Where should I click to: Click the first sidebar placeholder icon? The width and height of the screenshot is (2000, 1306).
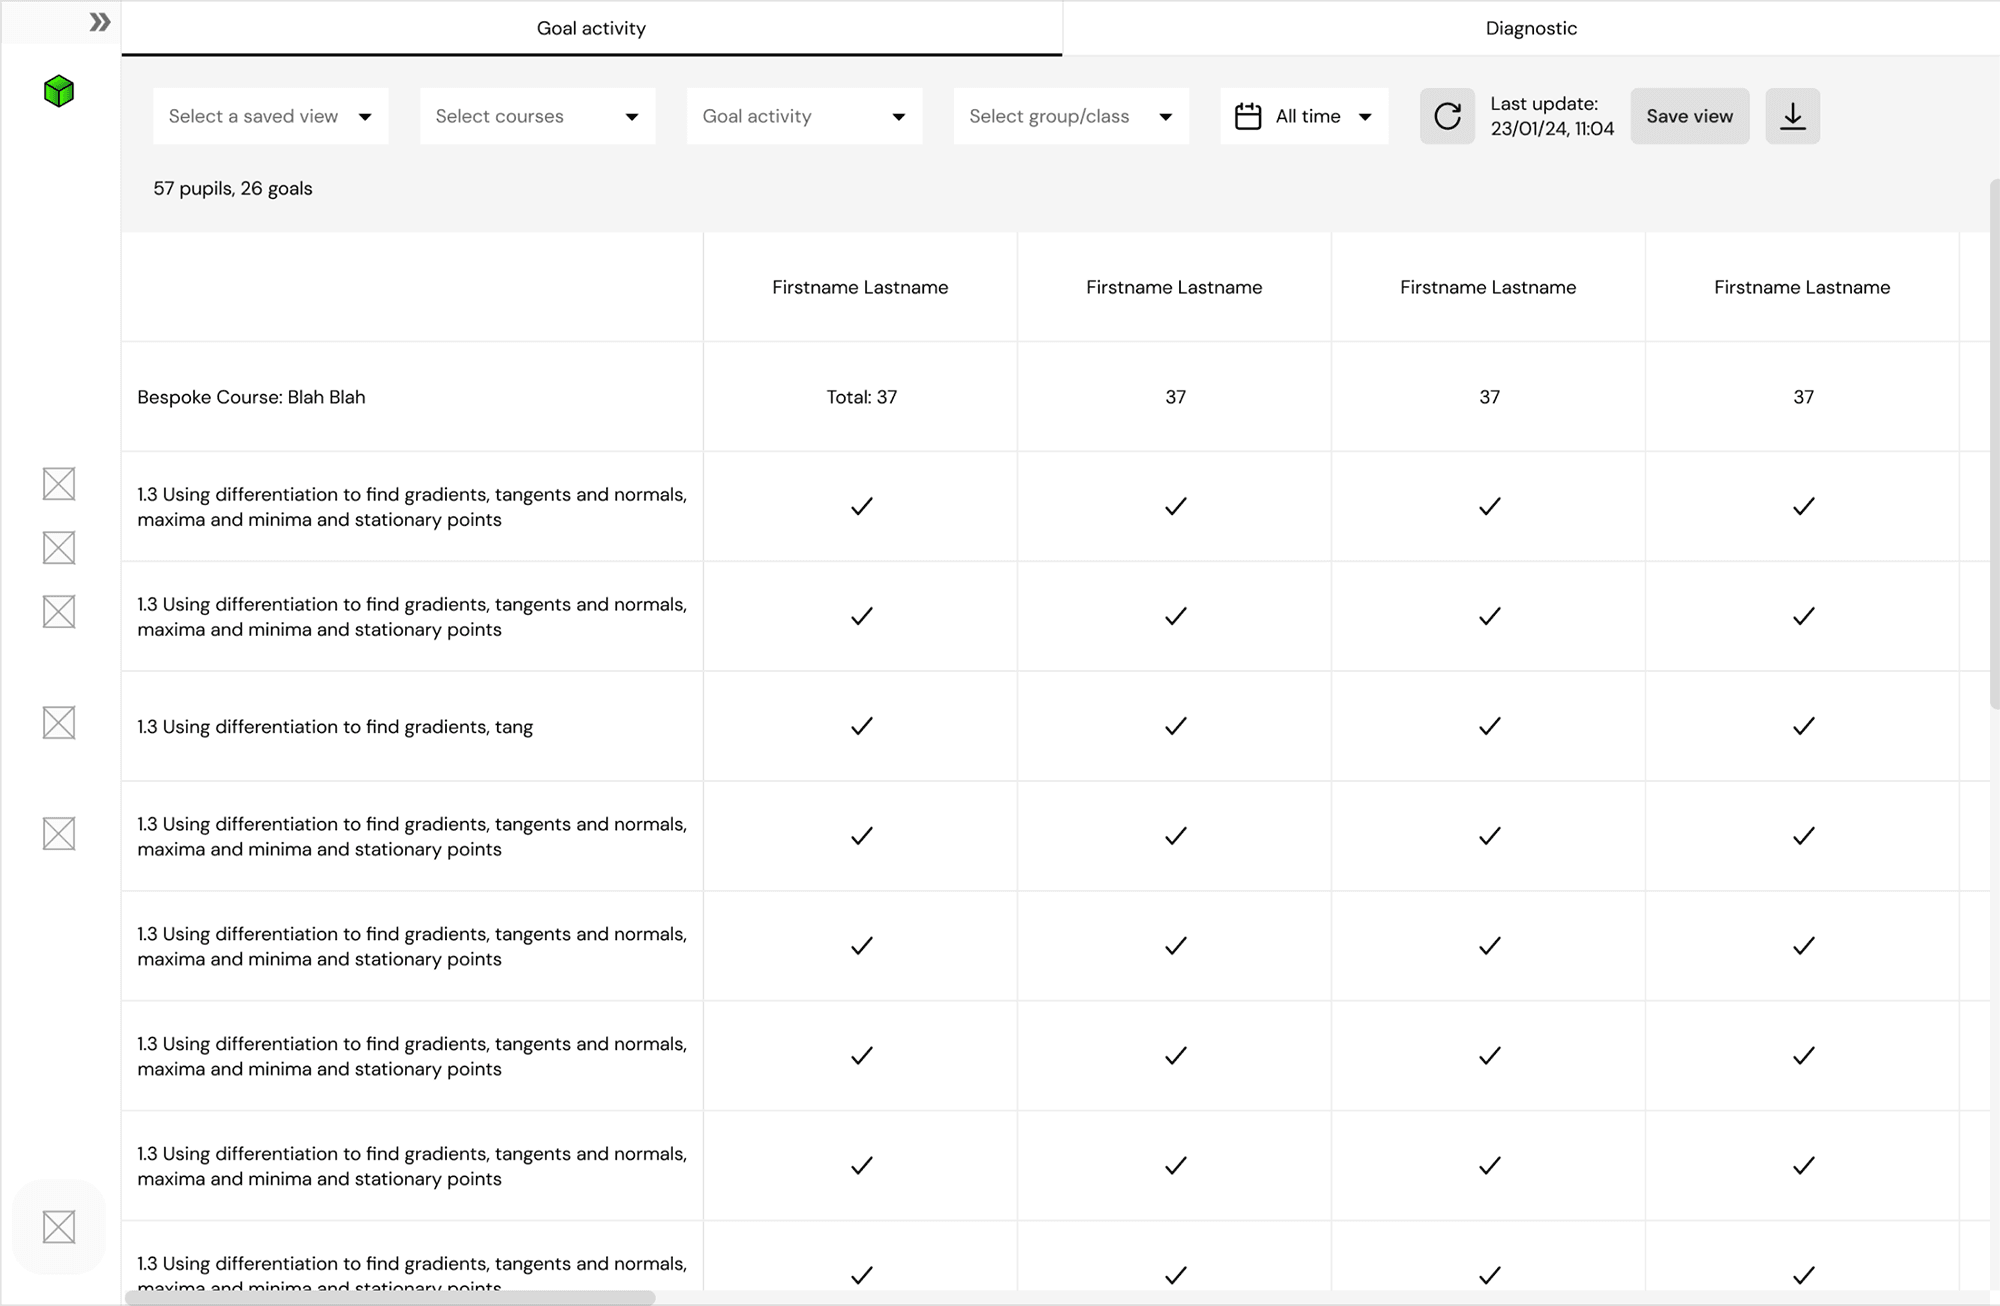click(59, 484)
